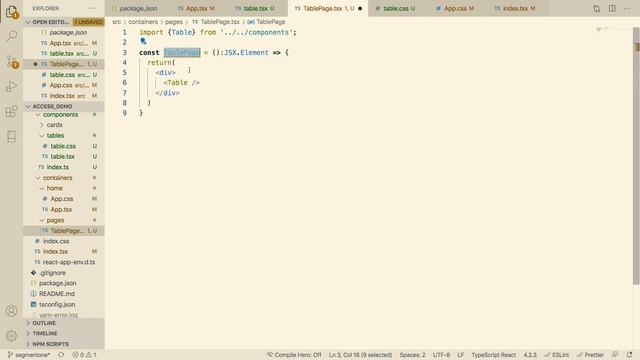Switch to the index.tsx editor tab
The width and height of the screenshot is (640, 360).
pos(518,8)
